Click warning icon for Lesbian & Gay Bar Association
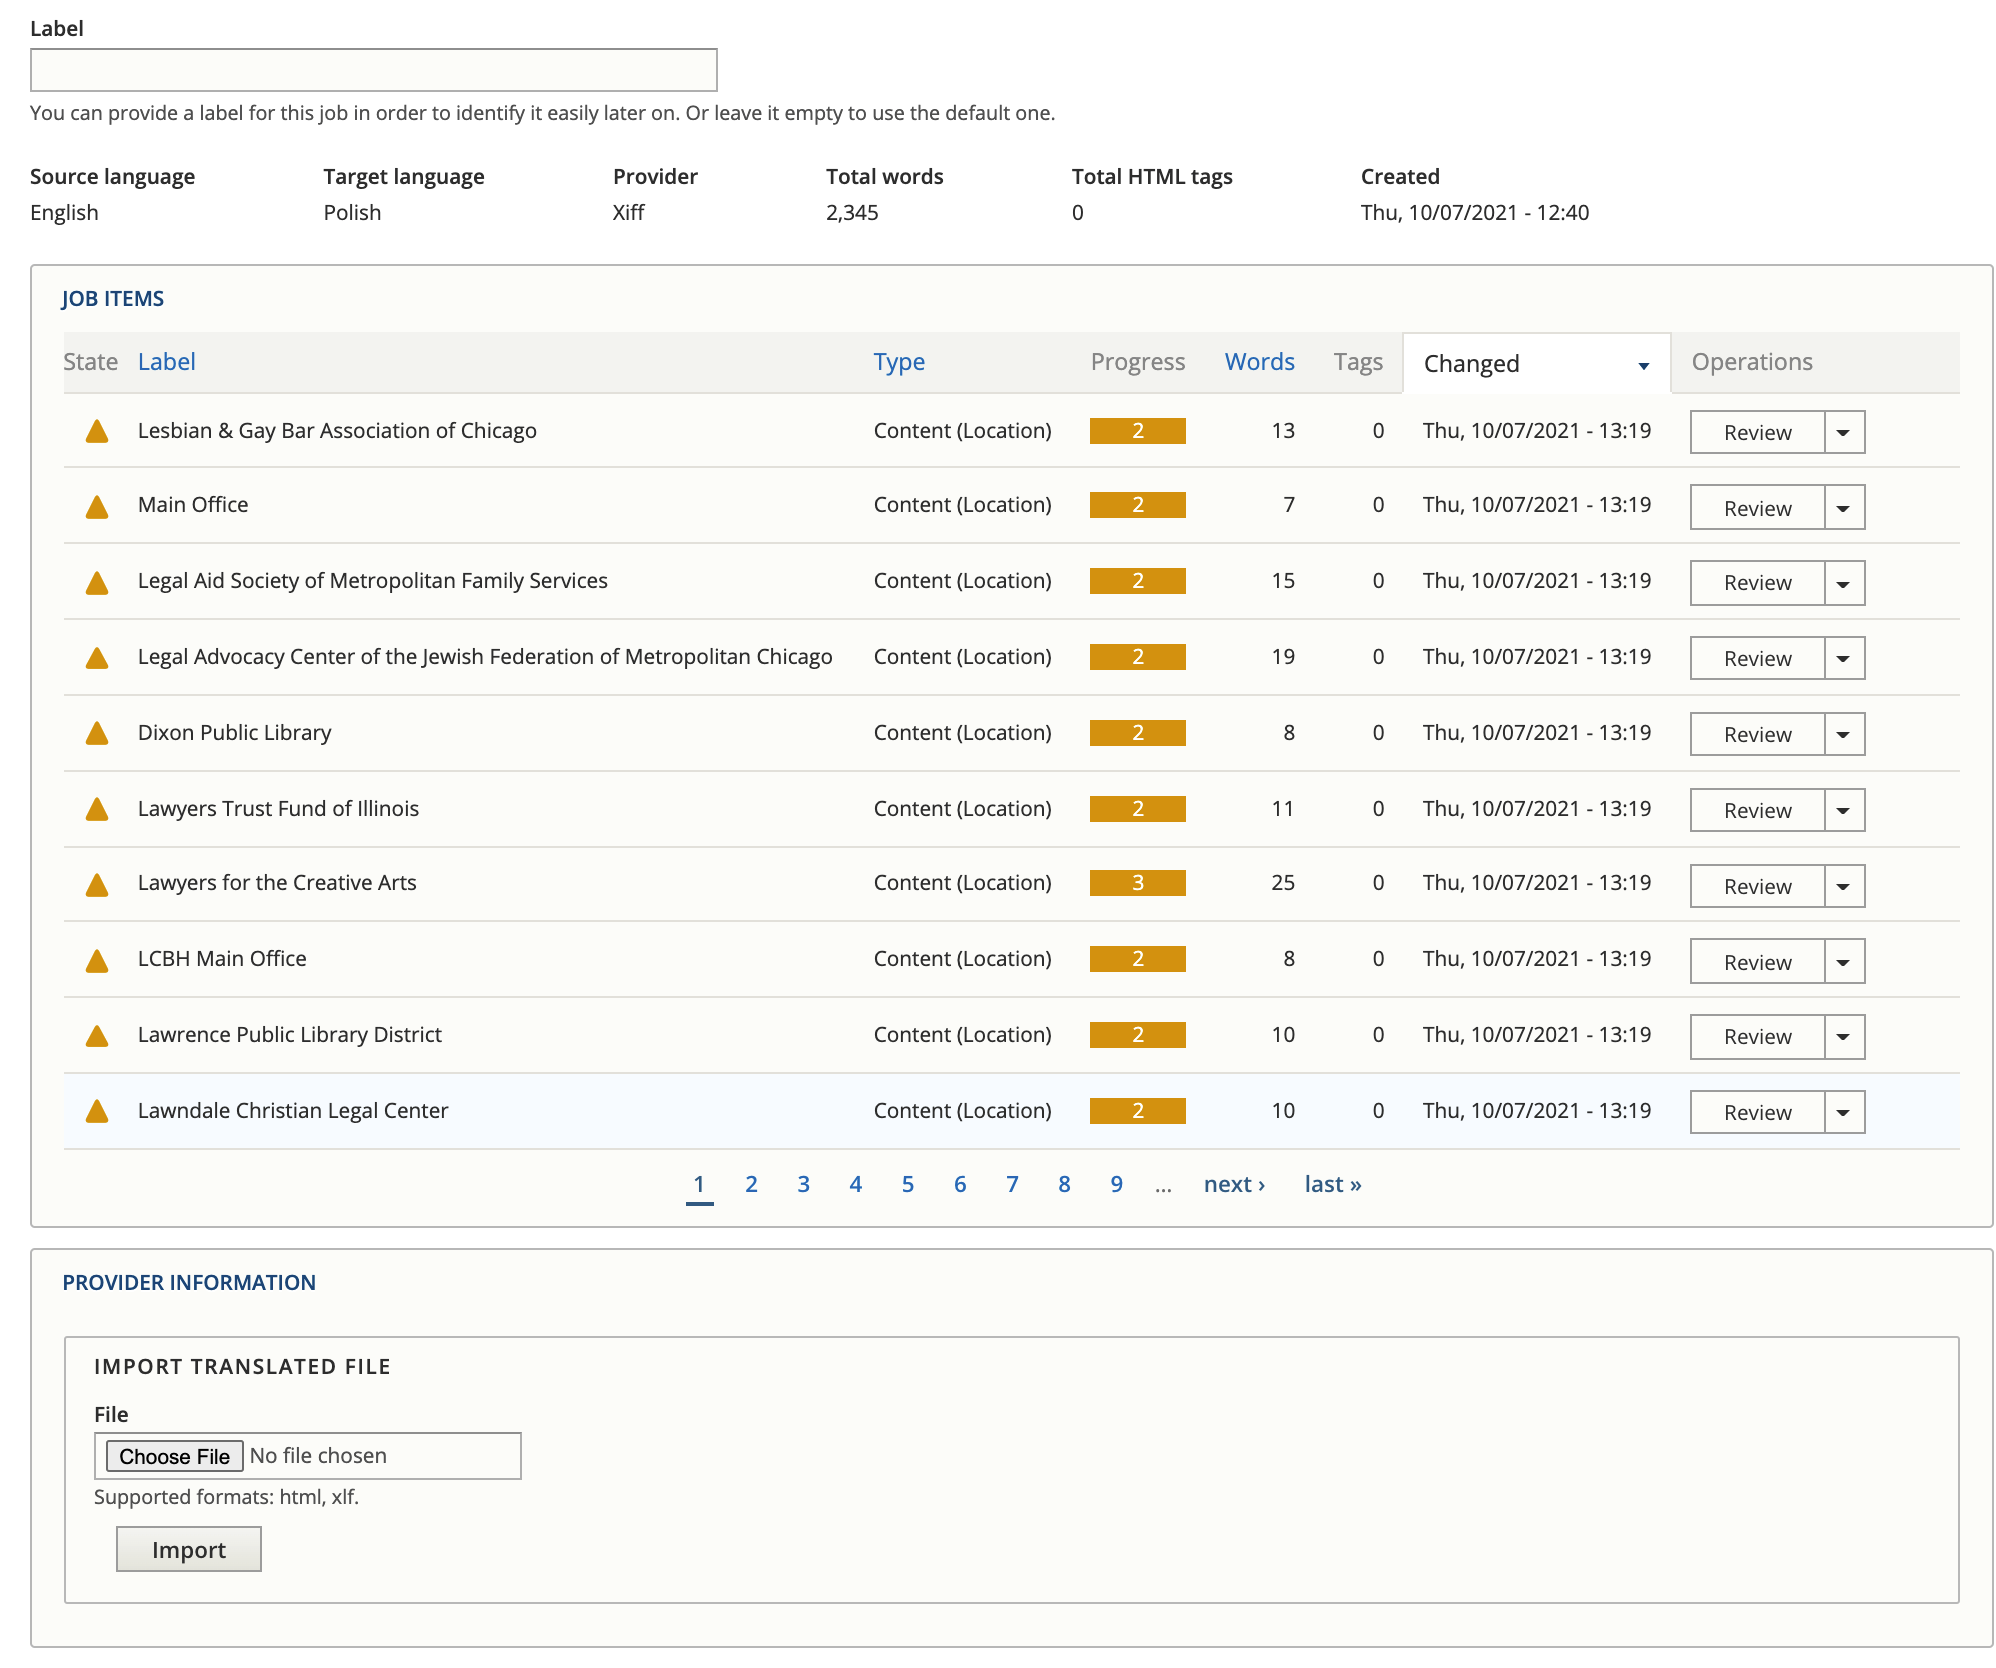Viewport: 1996px width, 1668px height. (x=97, y=431)
